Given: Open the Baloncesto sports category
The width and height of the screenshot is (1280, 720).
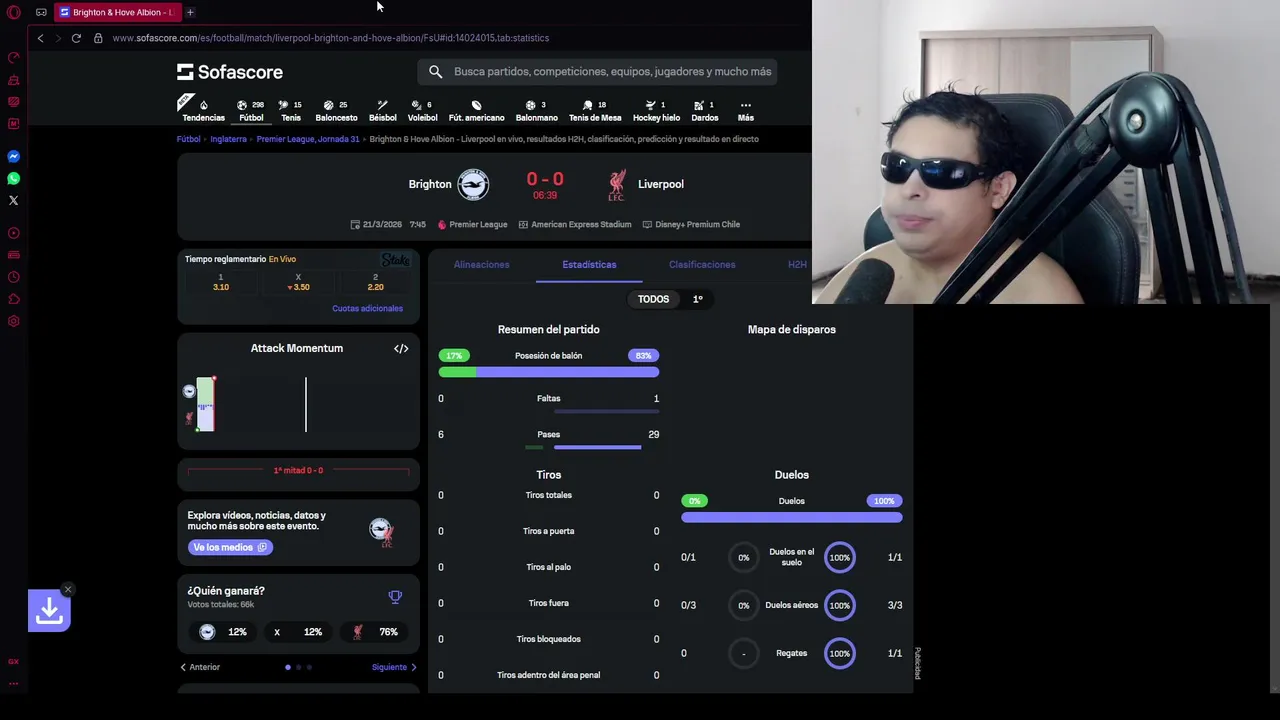Looking at the screenshot, I should (336, 110).
